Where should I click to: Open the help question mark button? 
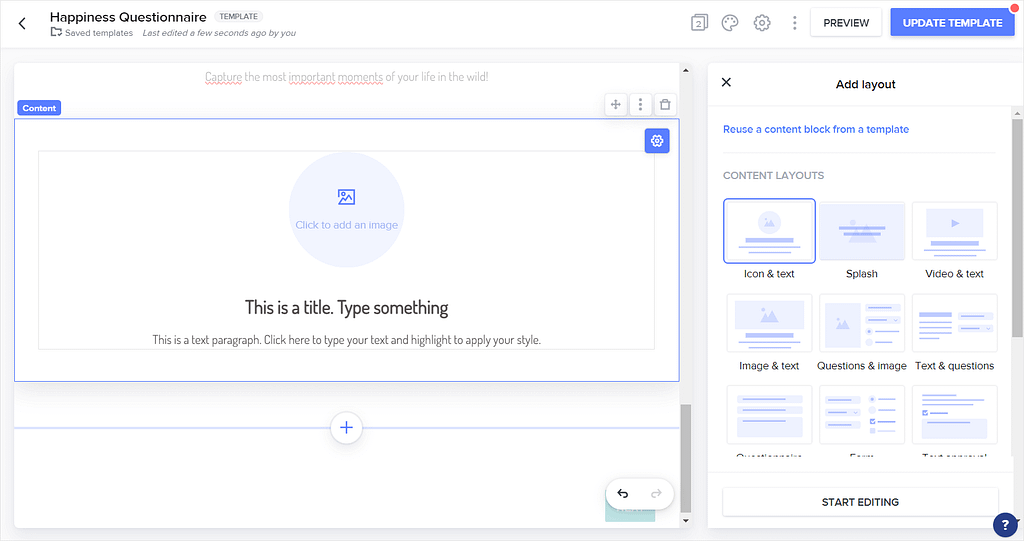(1005, 525)
